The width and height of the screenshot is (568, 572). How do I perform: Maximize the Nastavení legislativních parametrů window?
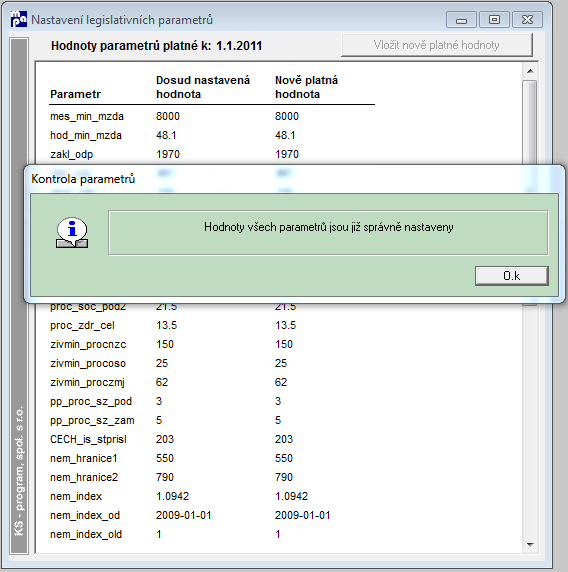point(494,20)
